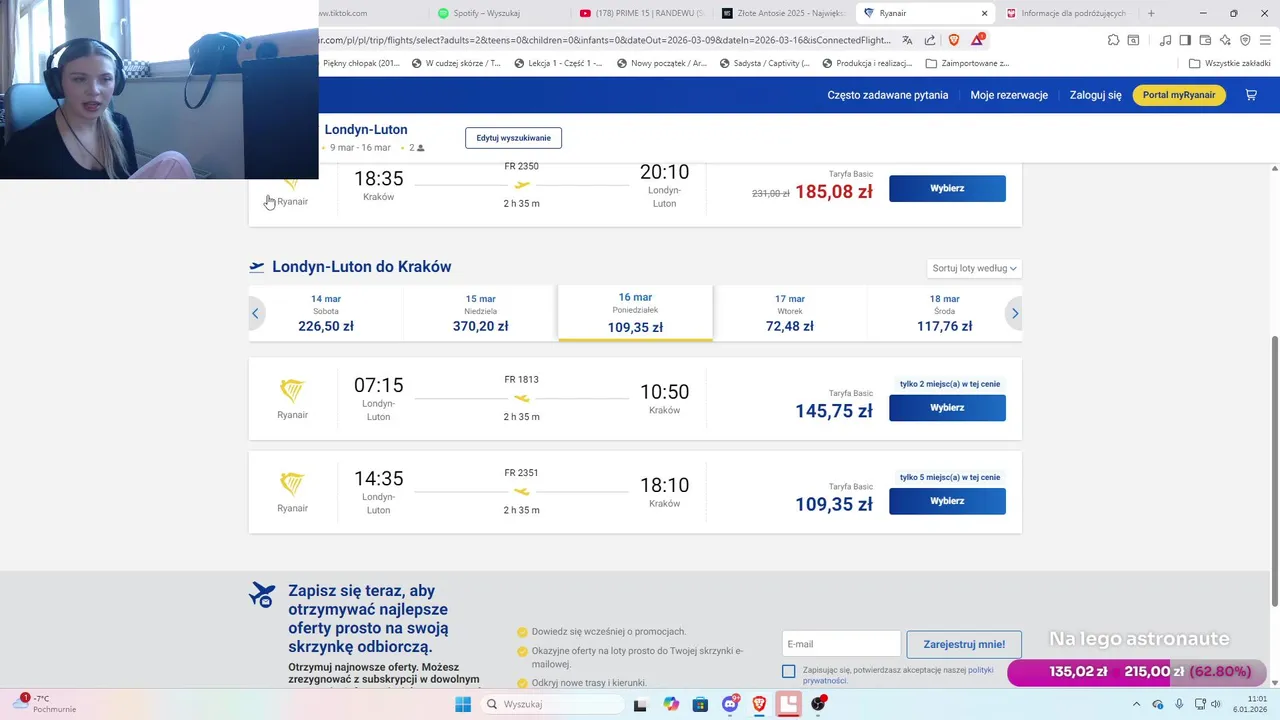
Task: Close the Ryanair tab
Action: pos(984,13)
